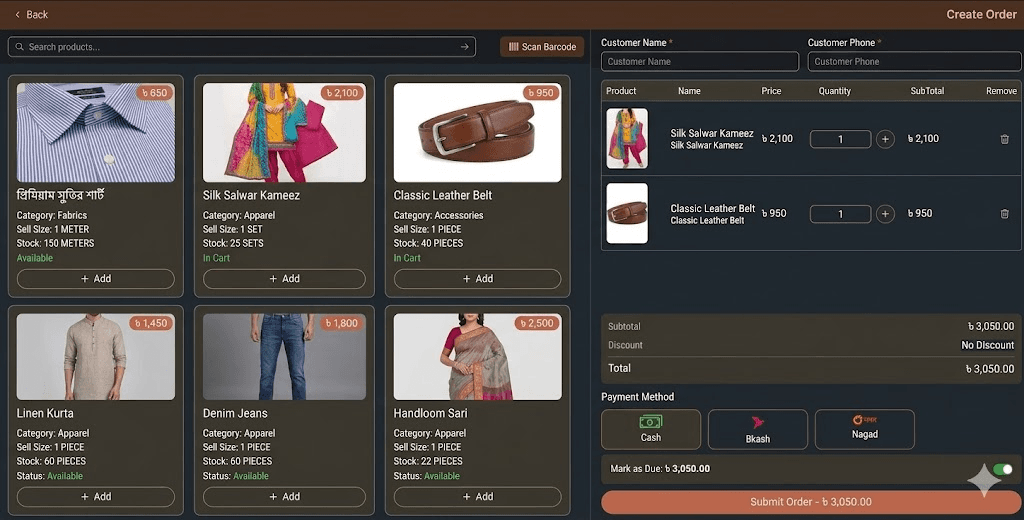The image size is (1024, 520).
Task: Toggle the Mark as Due switch
Action: point(1002,469)
